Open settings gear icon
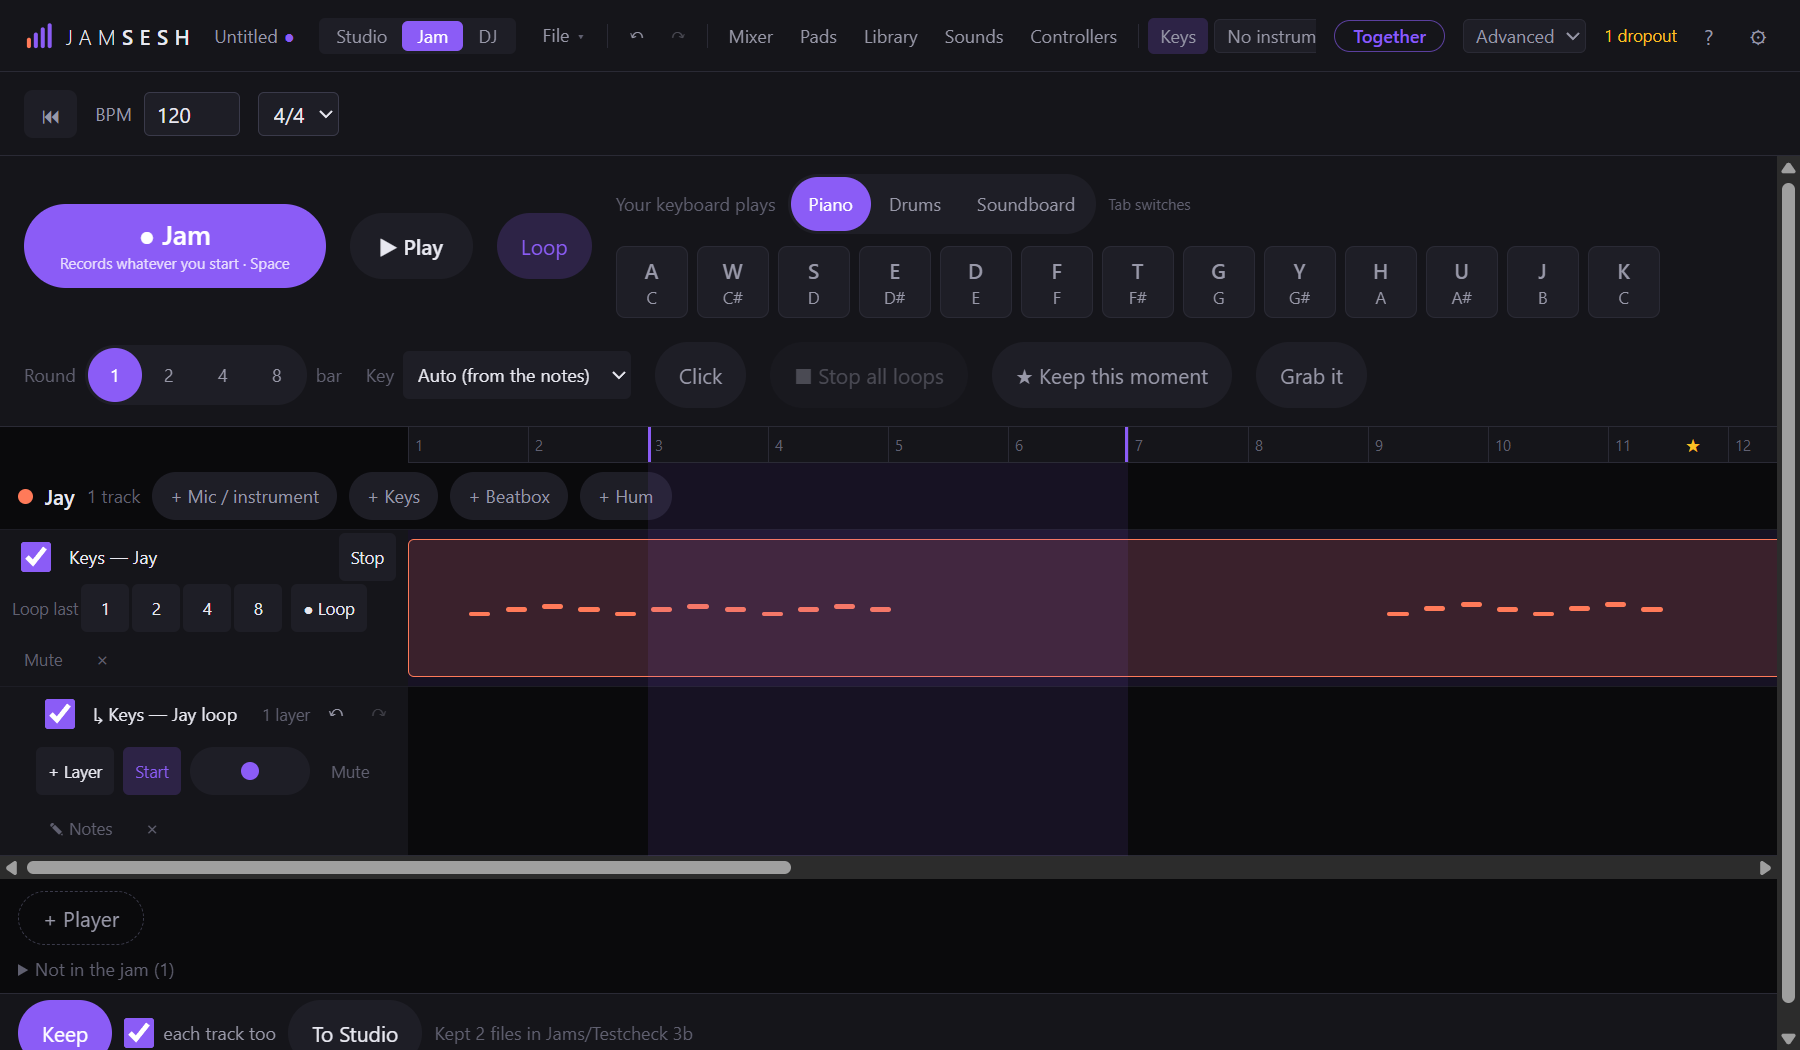Screen dimensions: 1800x1050 coord(1758,37)
